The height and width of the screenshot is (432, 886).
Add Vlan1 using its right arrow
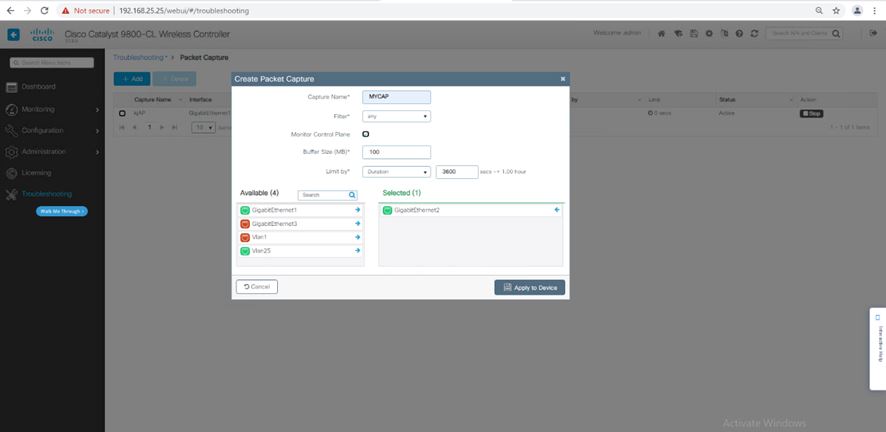357,237
